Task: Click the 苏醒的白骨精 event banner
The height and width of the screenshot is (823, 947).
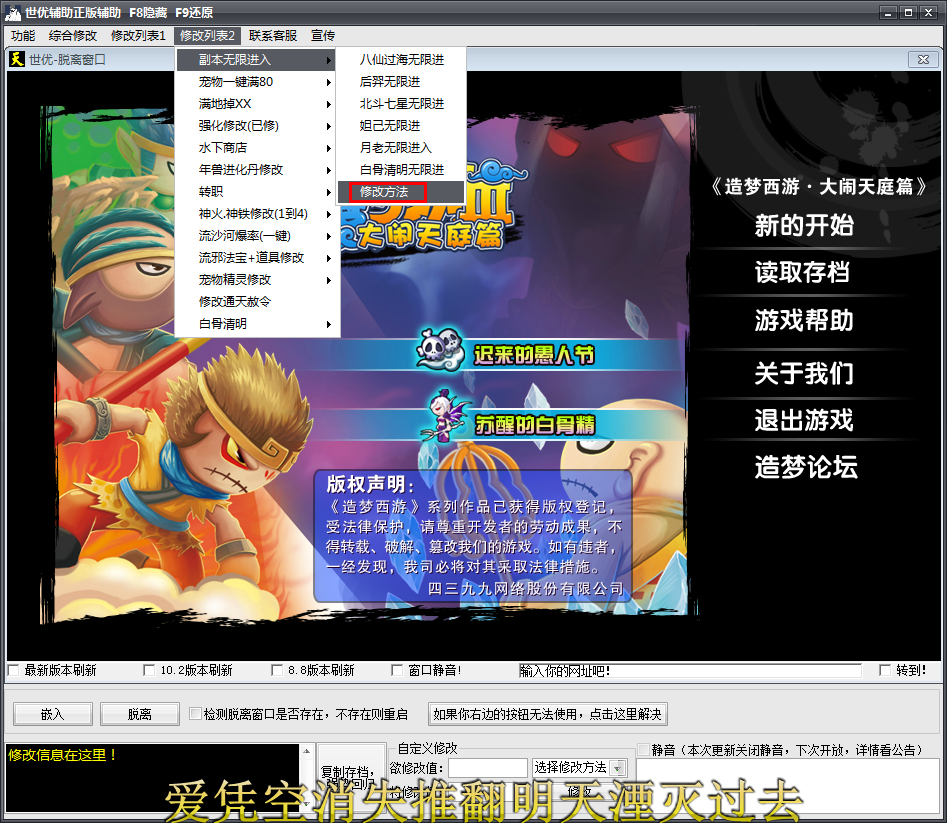Action: pyautogui.click(x=535, y=424)
